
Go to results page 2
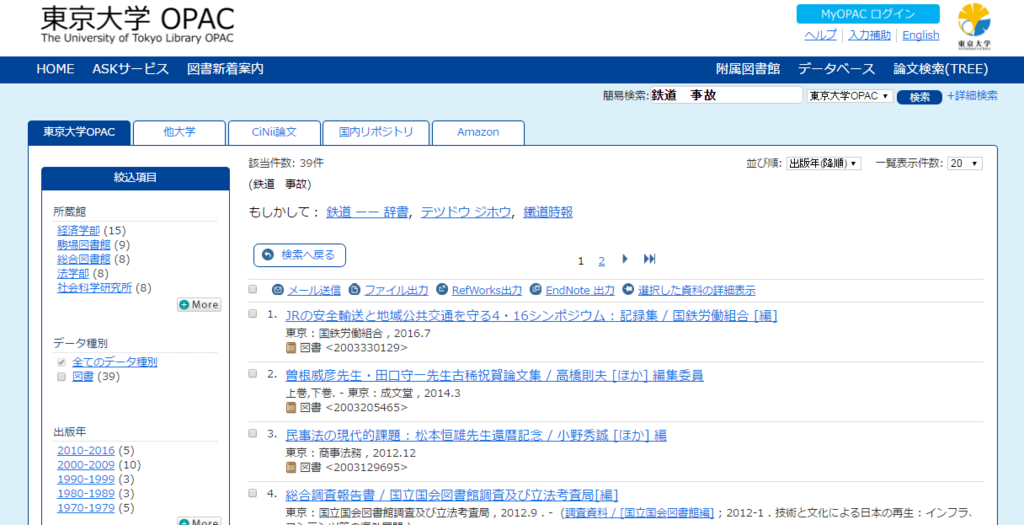(601, 261)
